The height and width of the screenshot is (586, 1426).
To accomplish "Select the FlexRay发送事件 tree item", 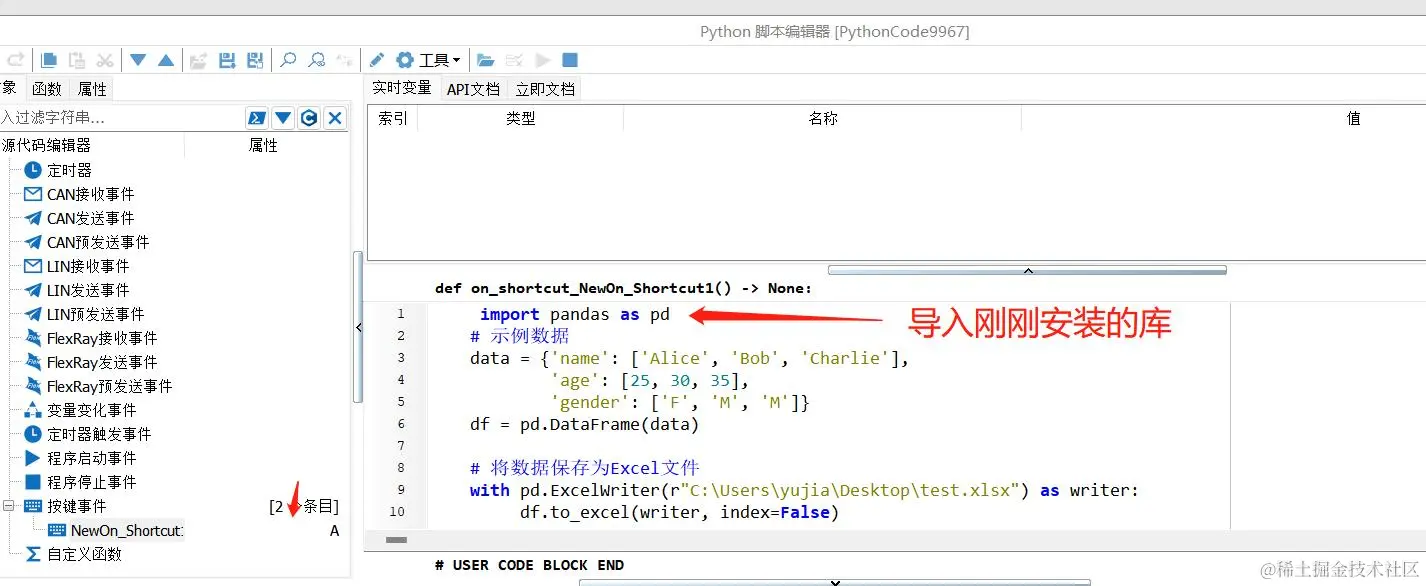I will click(x=102, y=362).
